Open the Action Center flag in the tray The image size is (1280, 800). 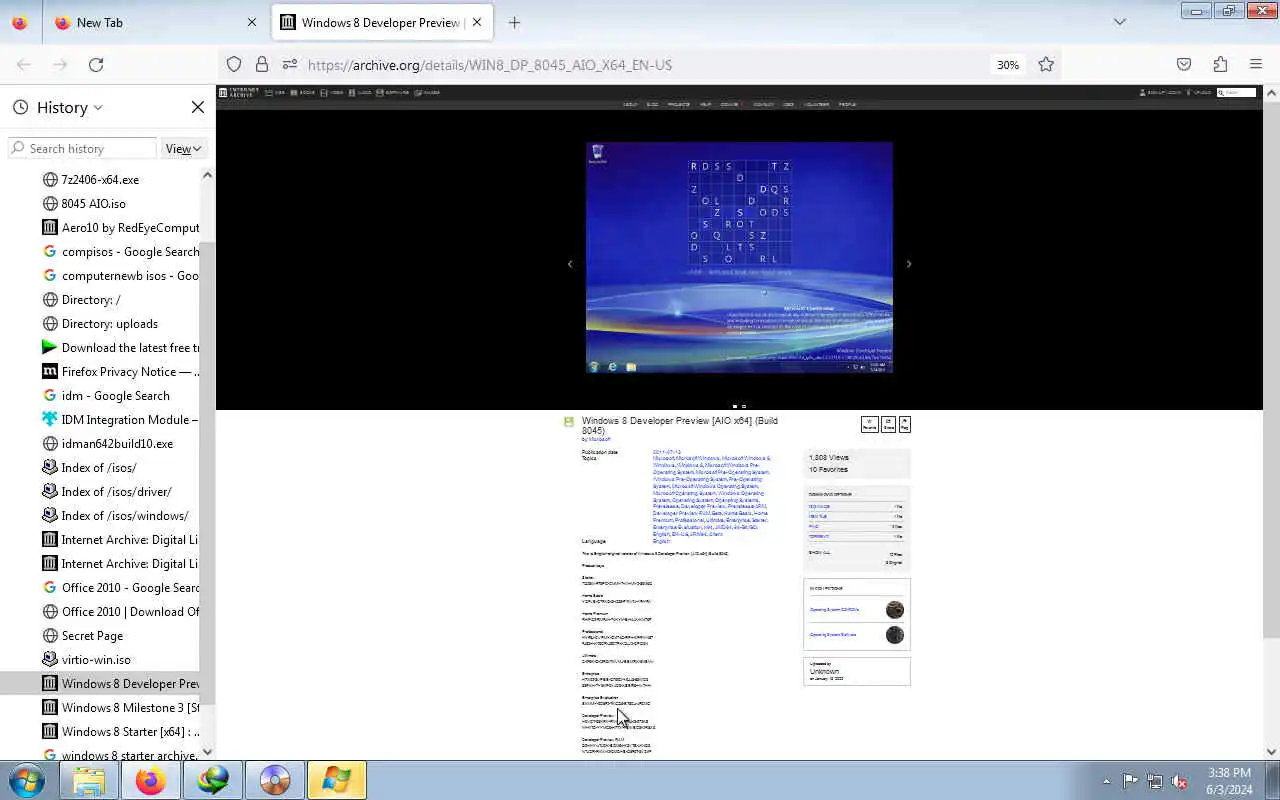1130,781
